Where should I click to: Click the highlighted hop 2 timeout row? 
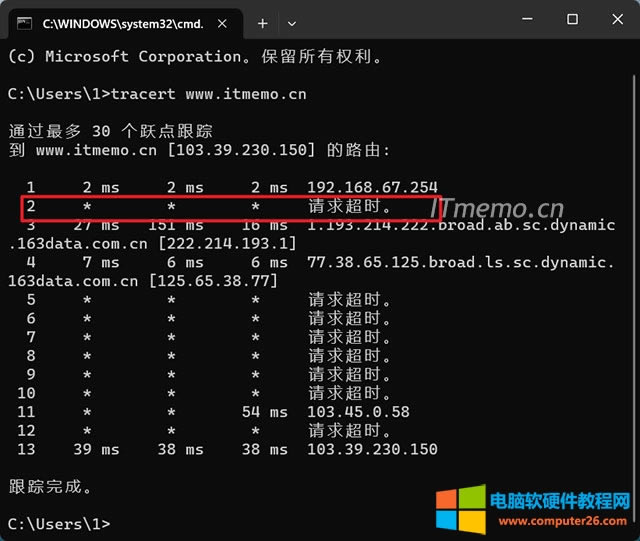click(x=231, y=209)
